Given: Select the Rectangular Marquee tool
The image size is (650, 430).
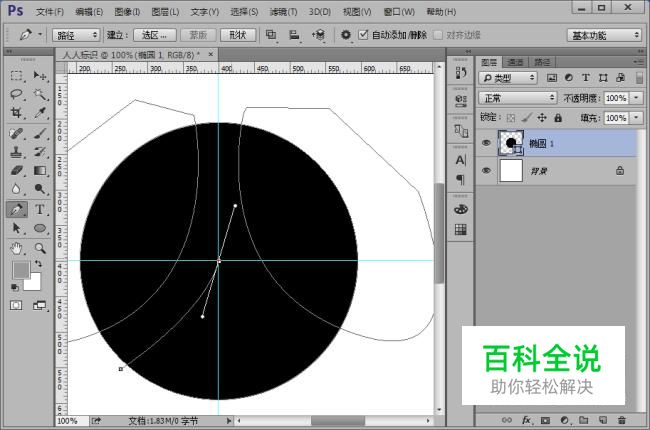Looking at the screenshot, I should click(16, 75).
